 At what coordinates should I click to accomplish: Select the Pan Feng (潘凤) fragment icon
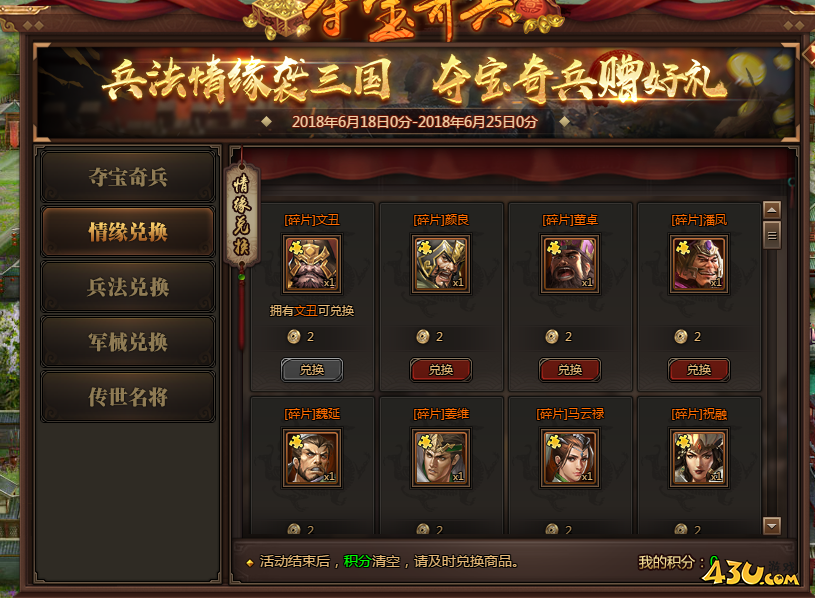(x=699, y=263)
